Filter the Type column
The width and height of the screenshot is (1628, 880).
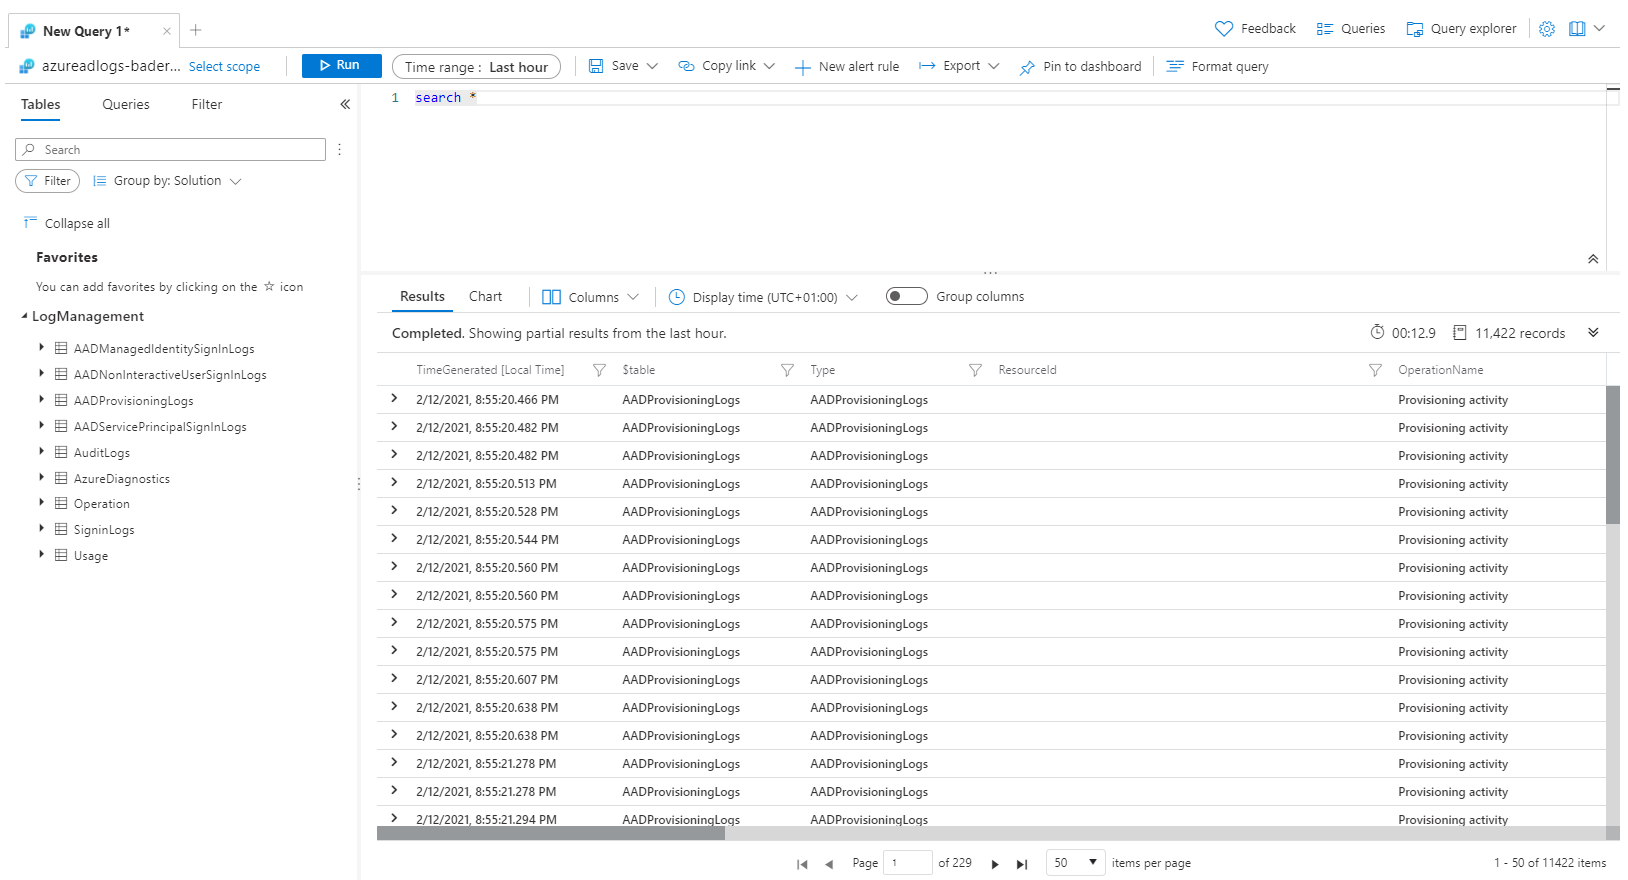point(975,370)
